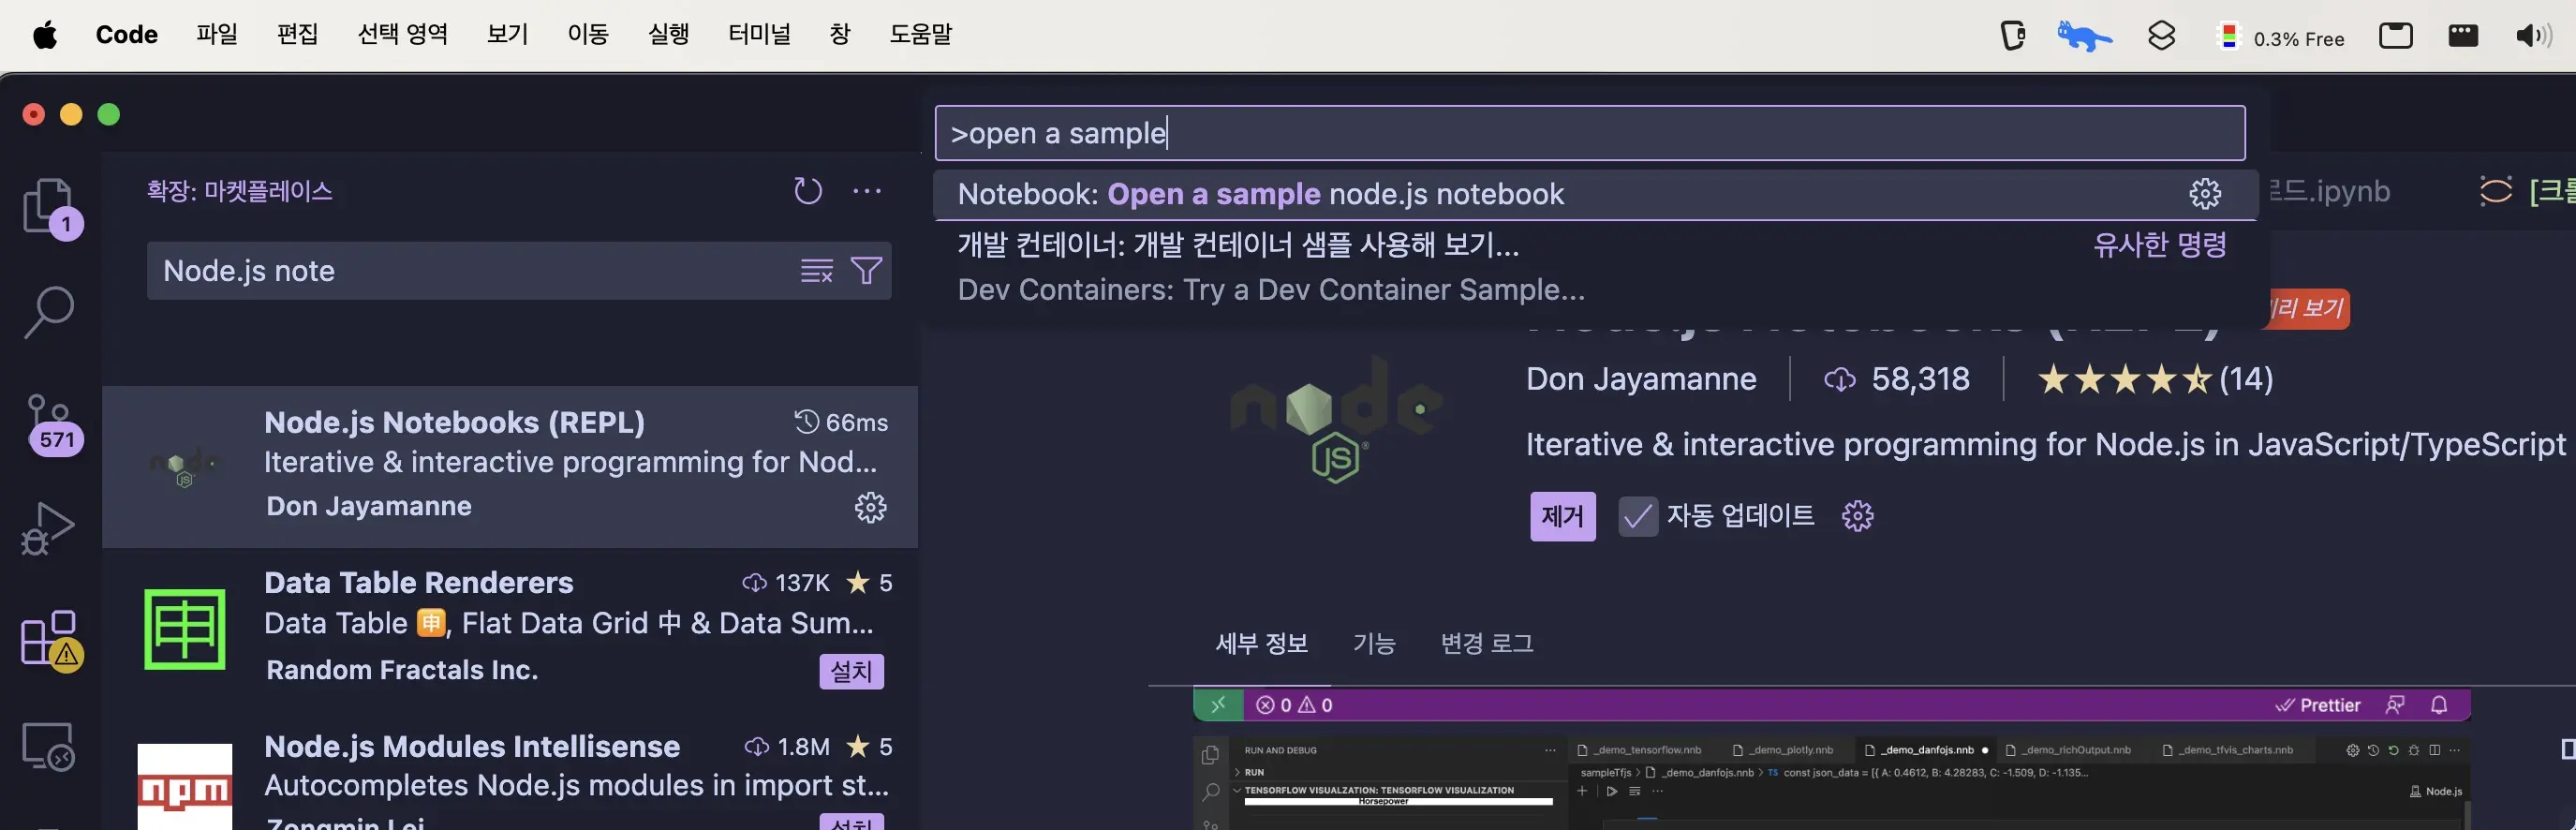Open the Extensions view in activity bar
The height and width of the screenshot is (830, 2576).
click(x=50, y=640)
